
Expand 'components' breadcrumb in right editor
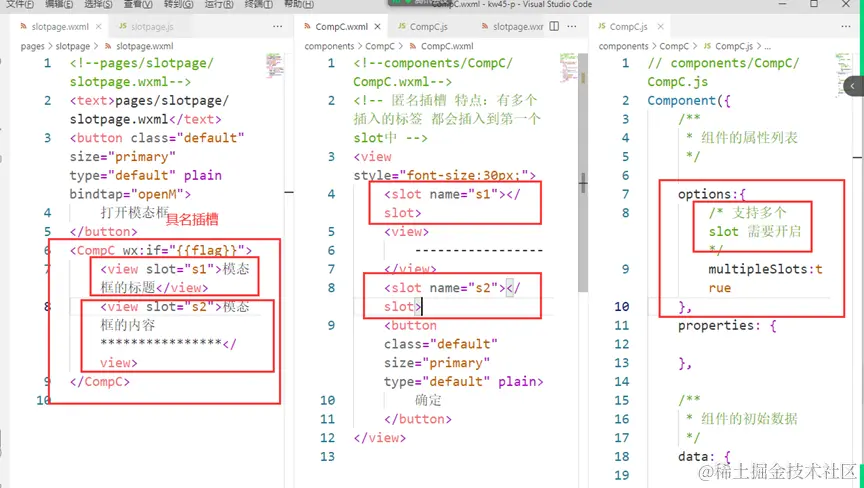click(623, 46)
